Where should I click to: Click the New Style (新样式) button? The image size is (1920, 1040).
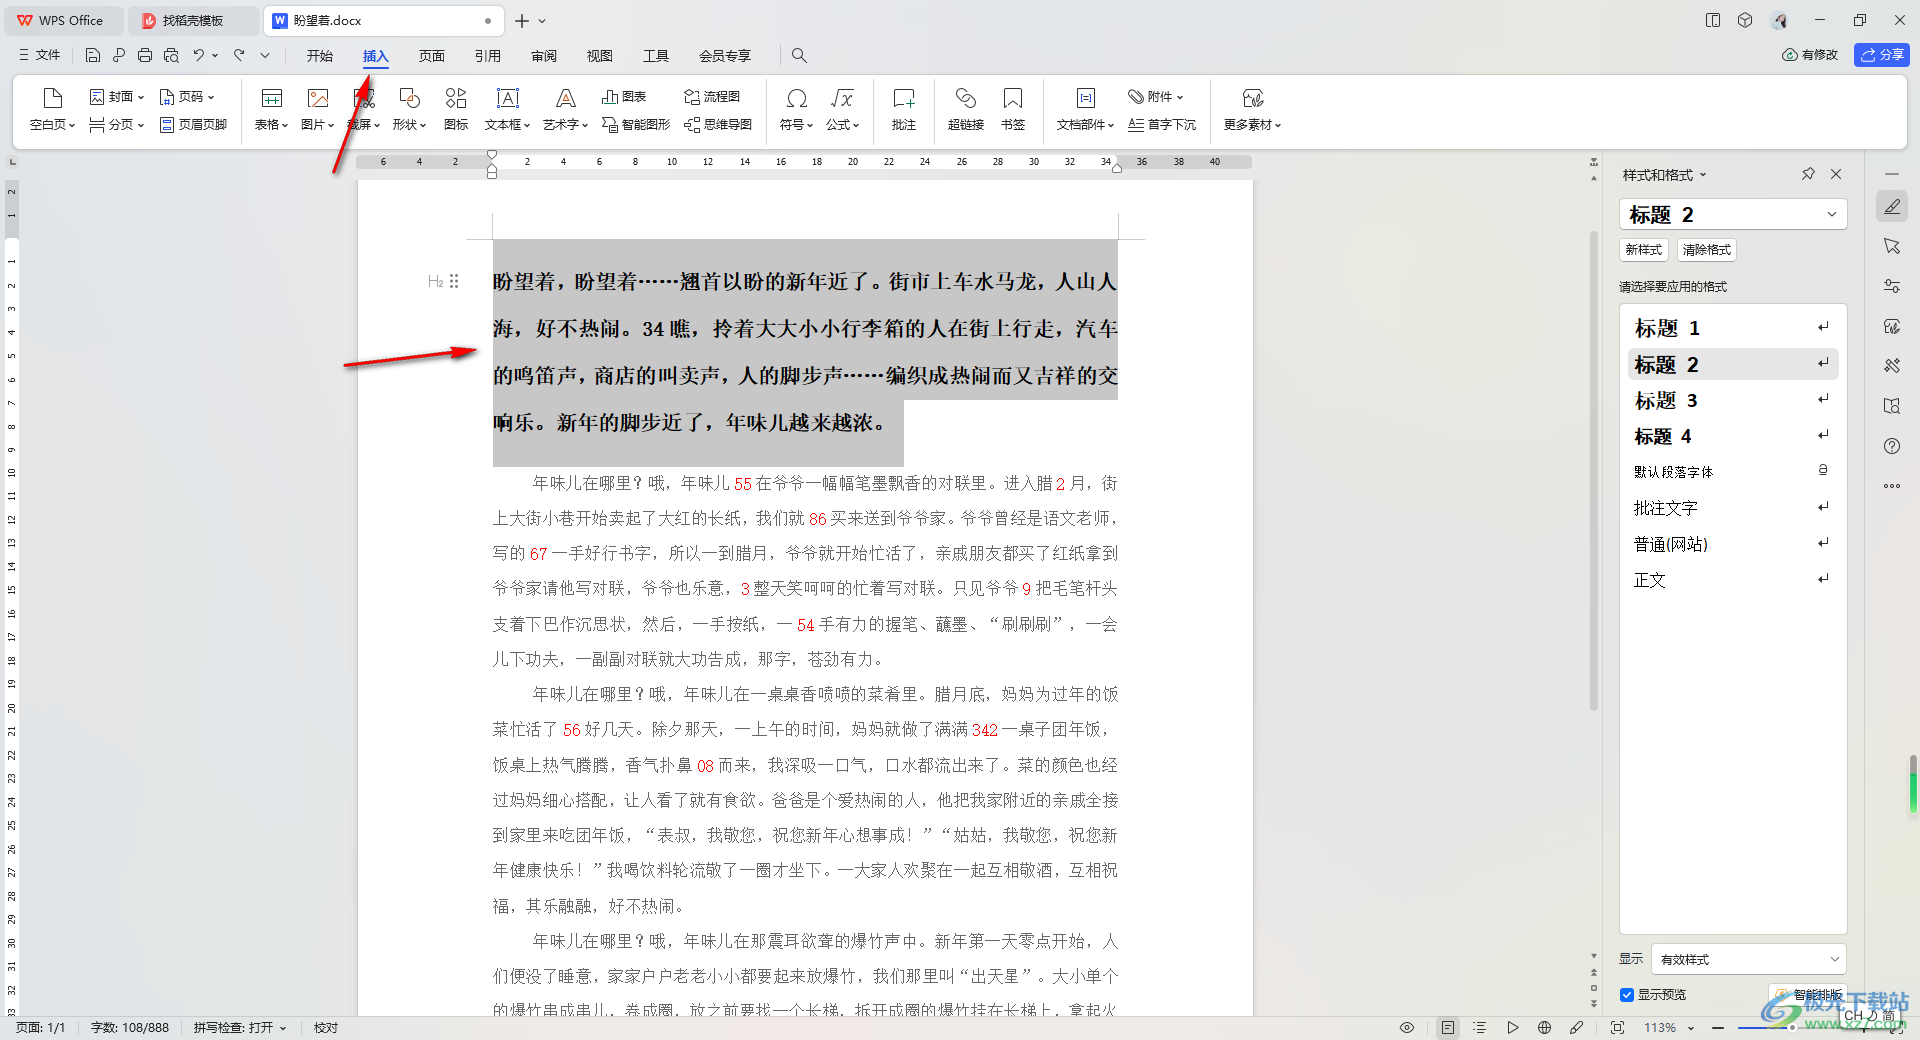(x=1644, y=250)
